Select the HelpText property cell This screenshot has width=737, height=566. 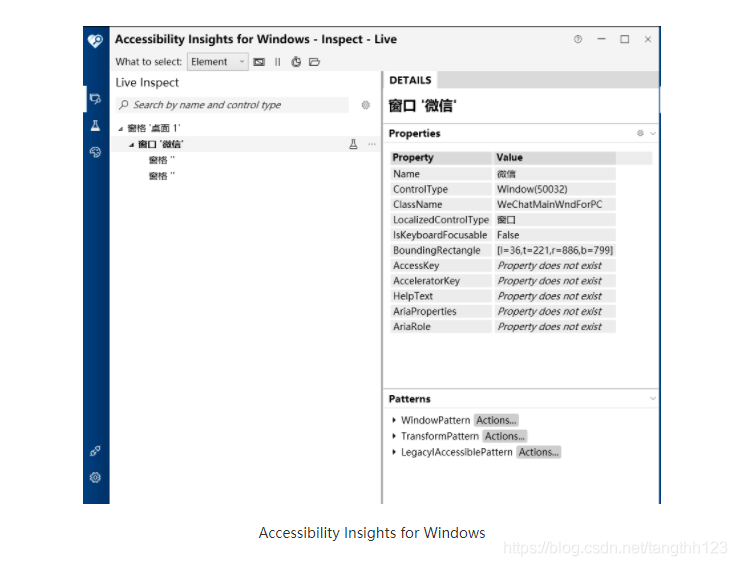point(441,296)
